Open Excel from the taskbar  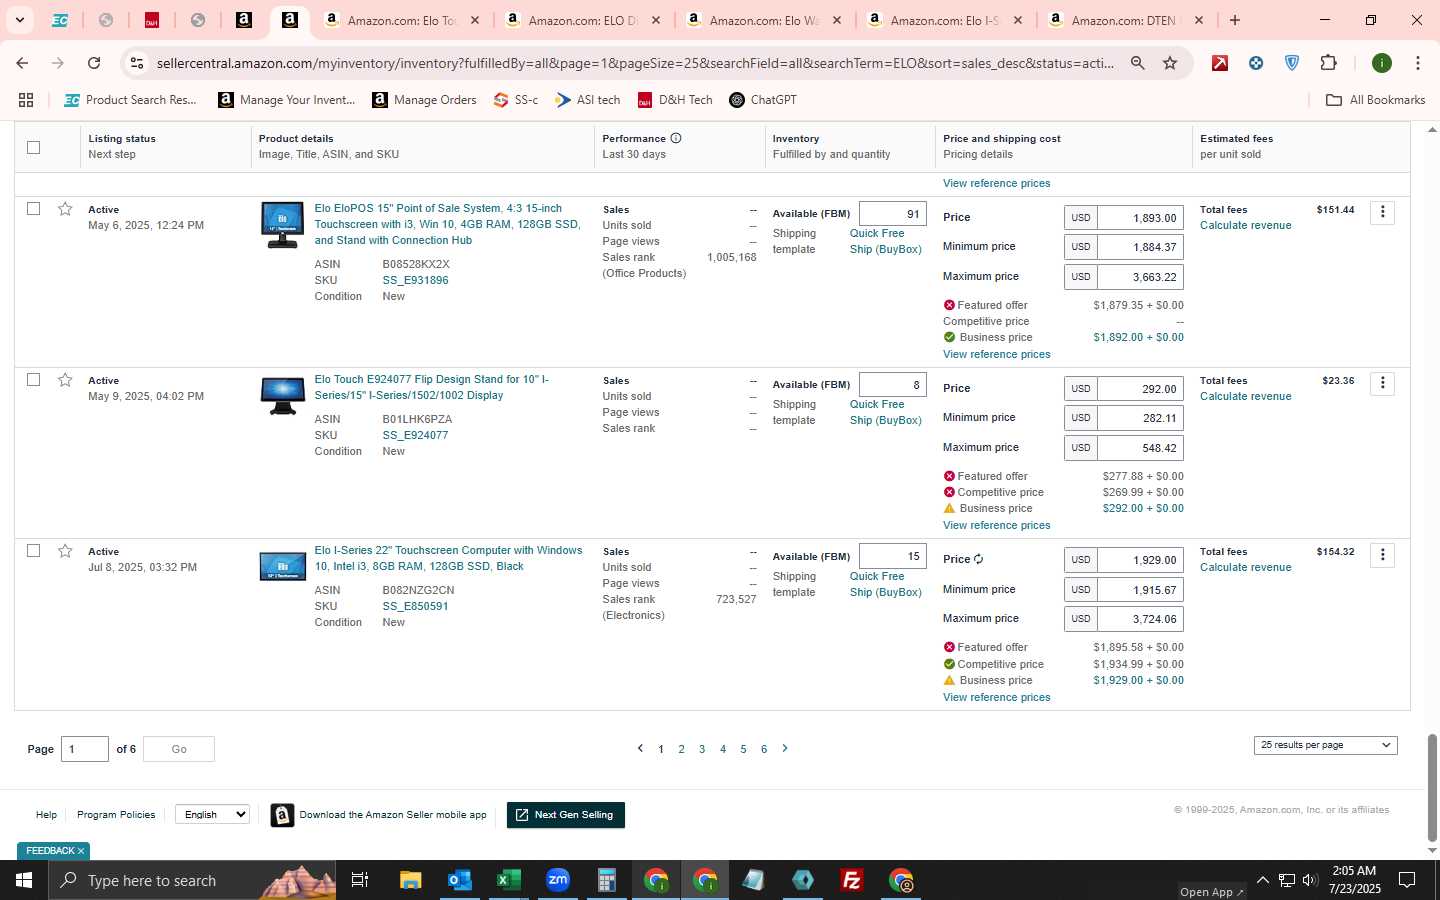click(508, 880)
